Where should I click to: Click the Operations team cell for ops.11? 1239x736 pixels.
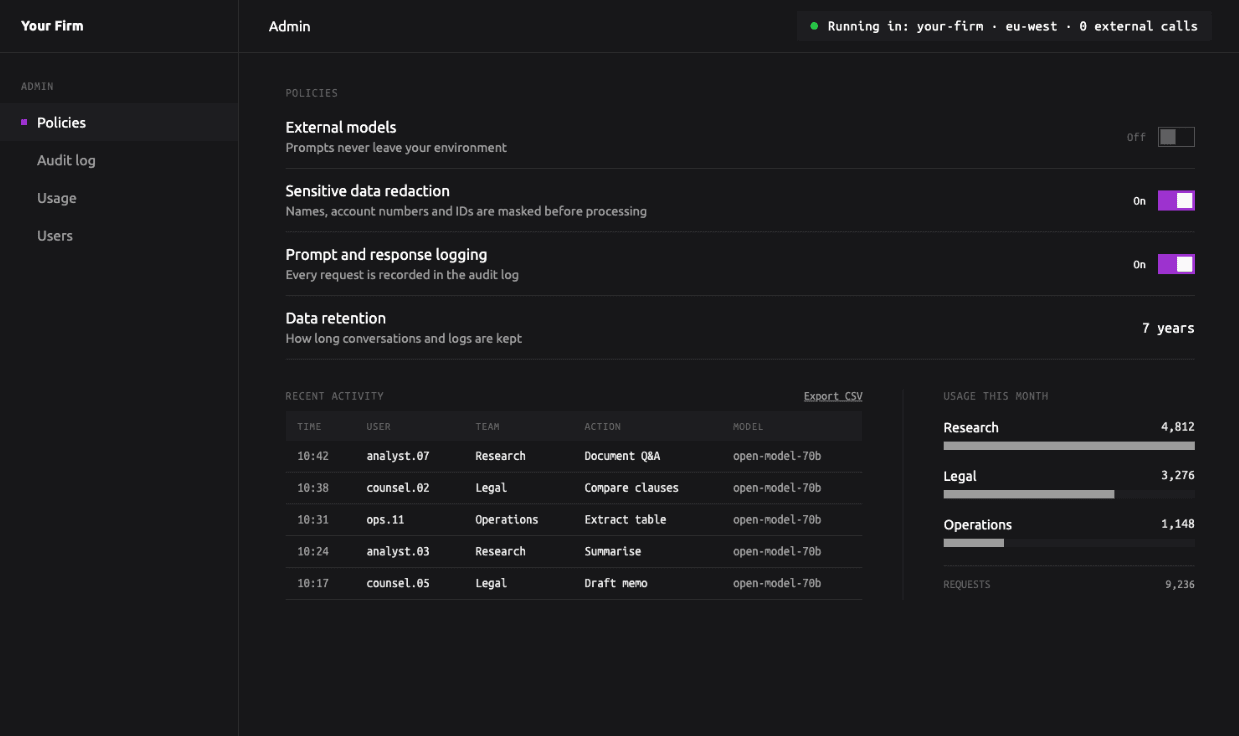pos(507,520)
